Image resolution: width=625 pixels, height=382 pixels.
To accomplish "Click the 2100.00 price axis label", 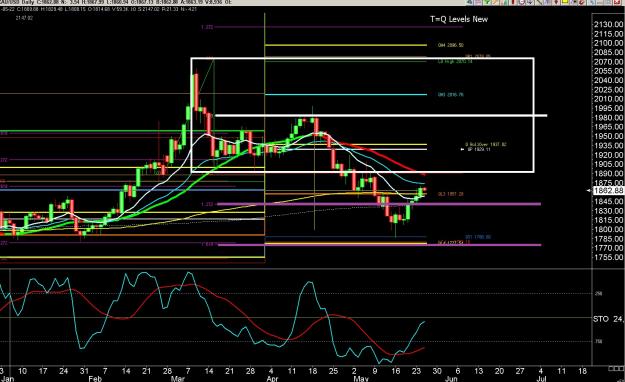I will click(608, 43).
